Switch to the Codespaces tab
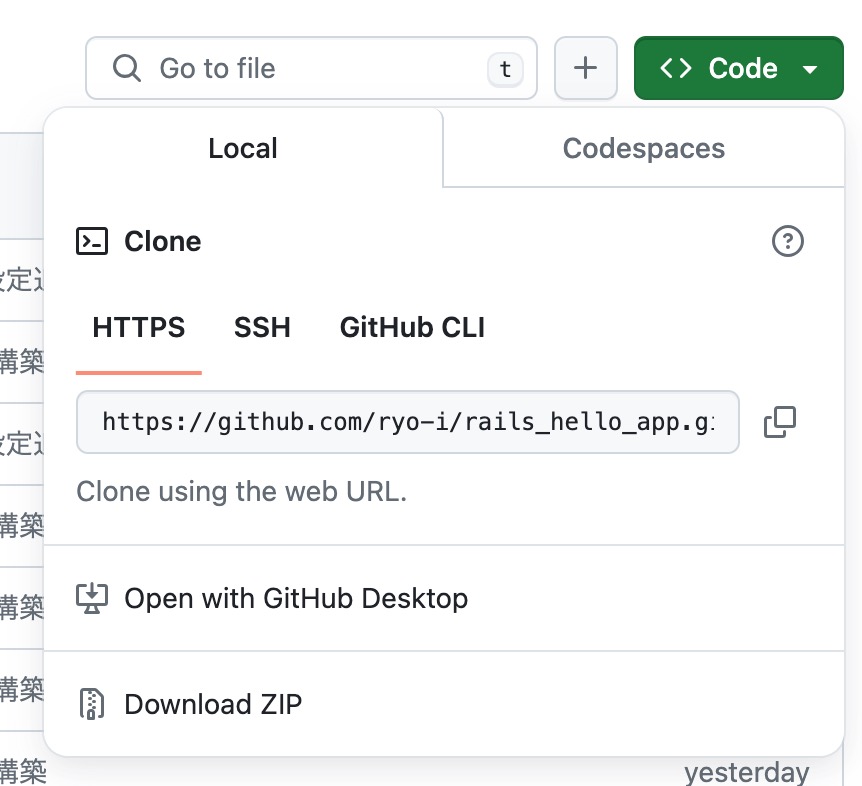The width and height of the screenshot is (862, 786). pyautogui.click(x=643, y=148)
